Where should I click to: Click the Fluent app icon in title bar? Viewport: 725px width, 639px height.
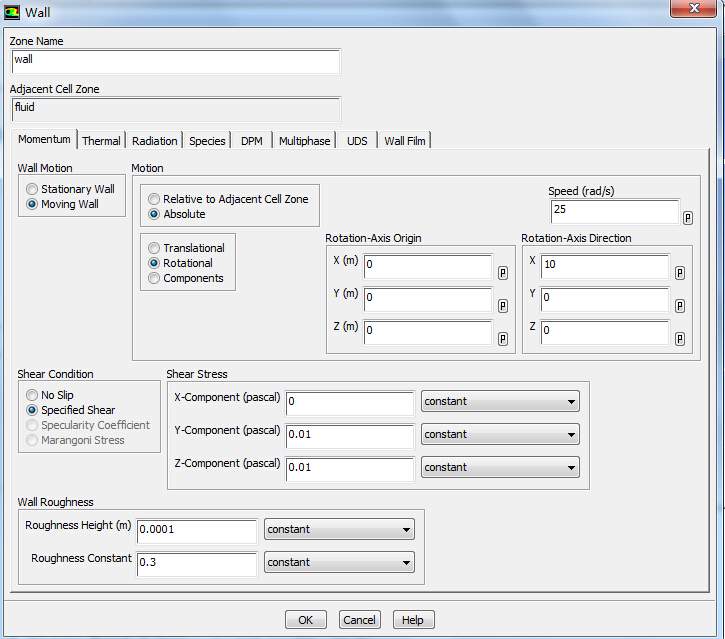(12, 12)
